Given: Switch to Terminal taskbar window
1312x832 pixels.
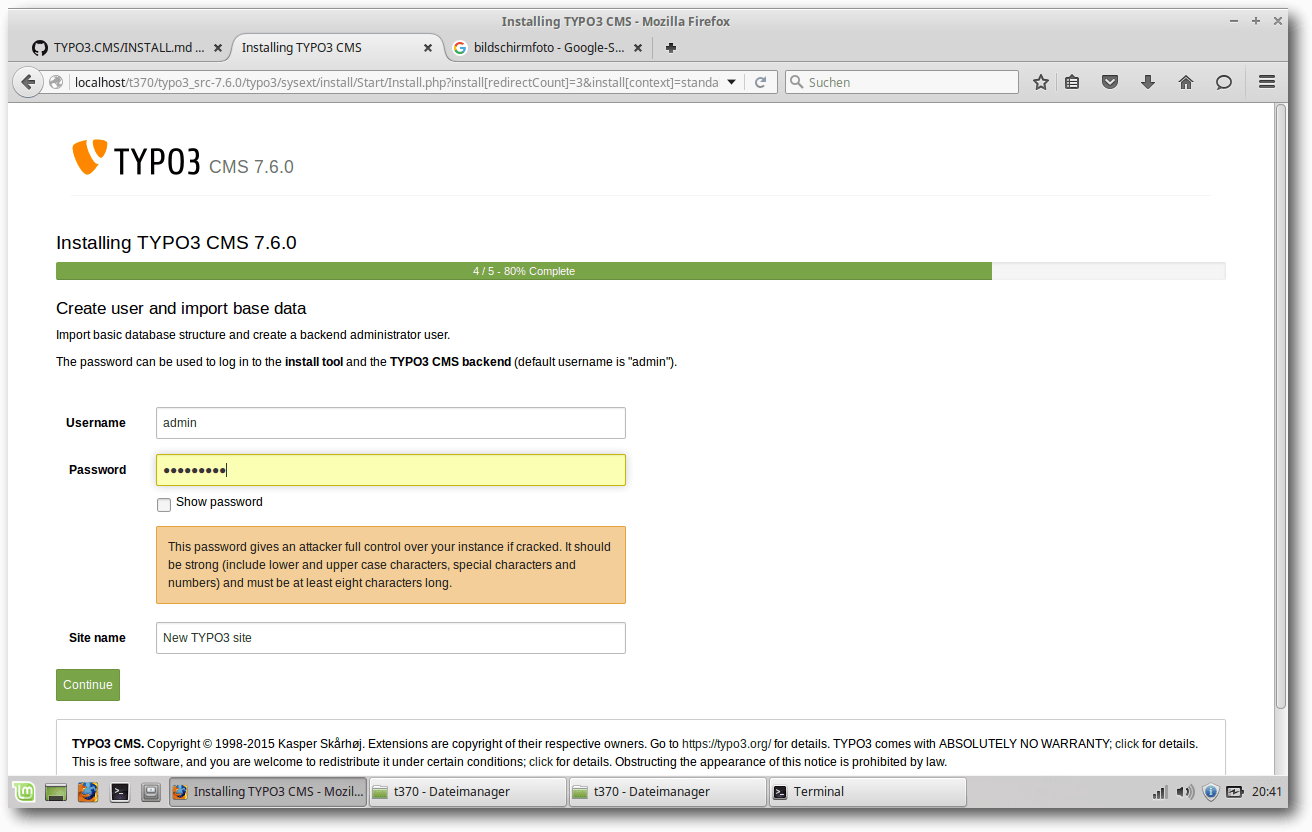Looking at the screenshot, I should pyautogui.click(x=867, y=792).
